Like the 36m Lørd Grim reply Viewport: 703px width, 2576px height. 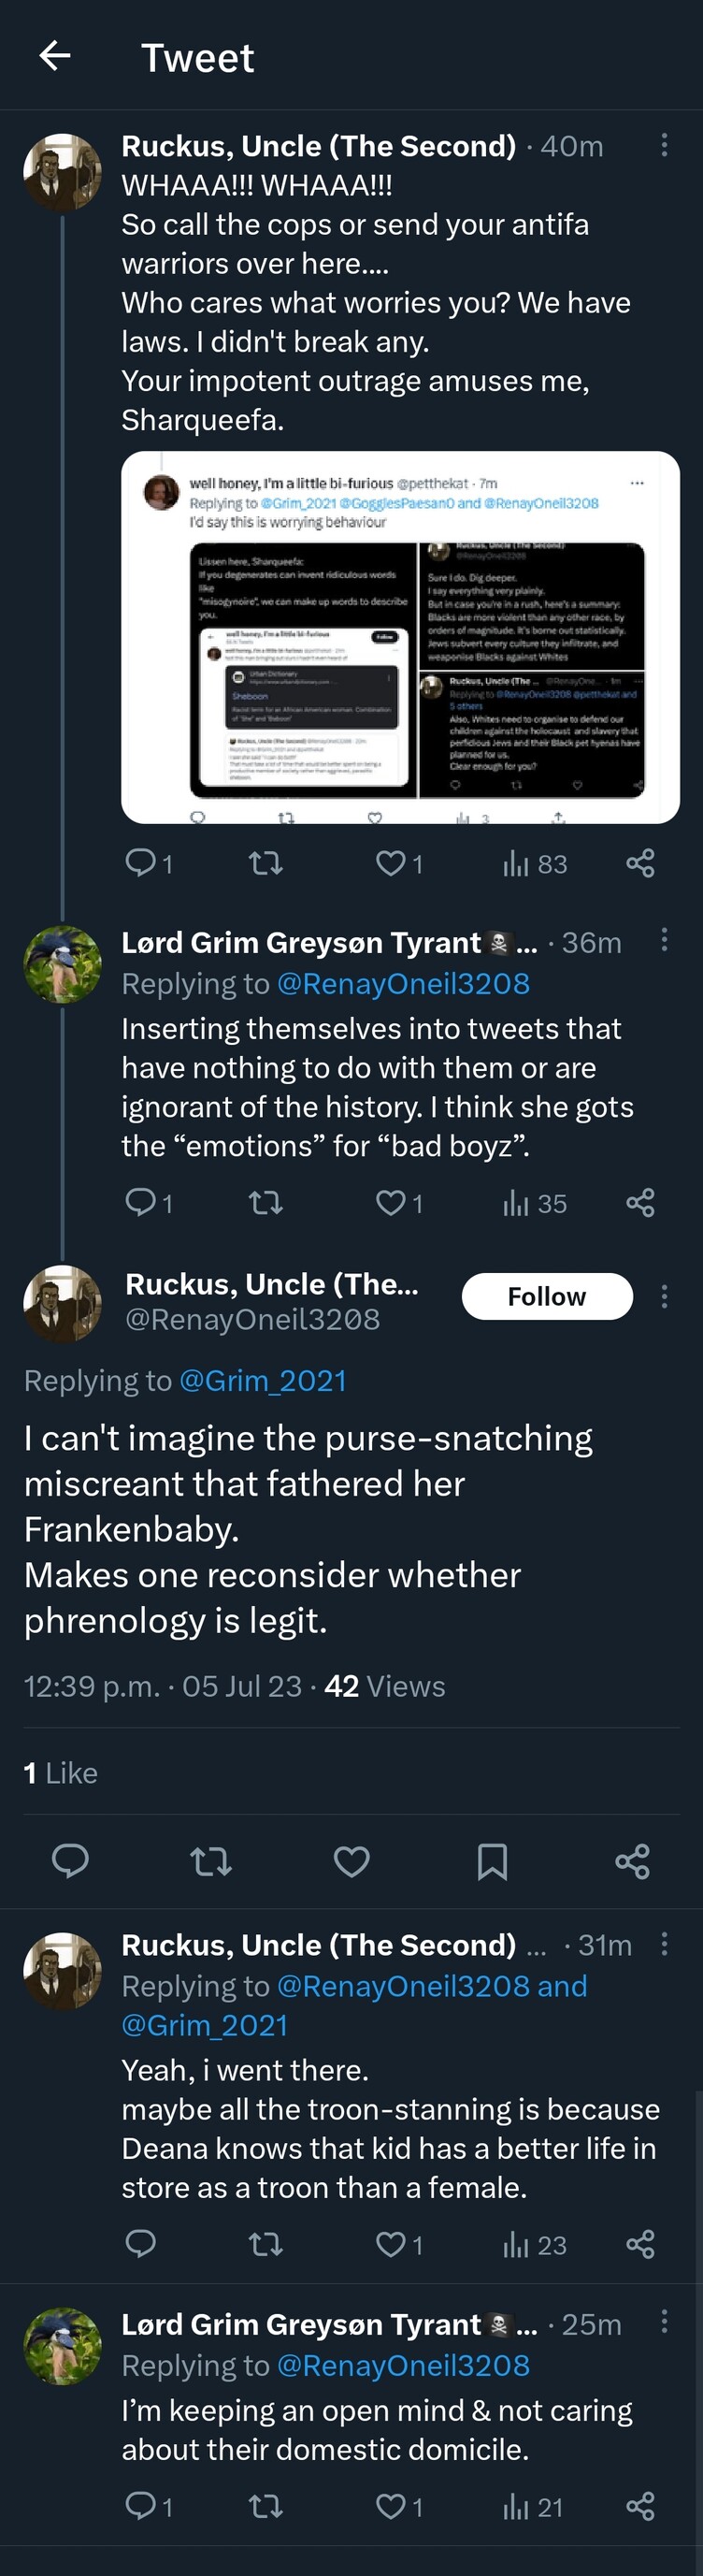pos(390,1202)
